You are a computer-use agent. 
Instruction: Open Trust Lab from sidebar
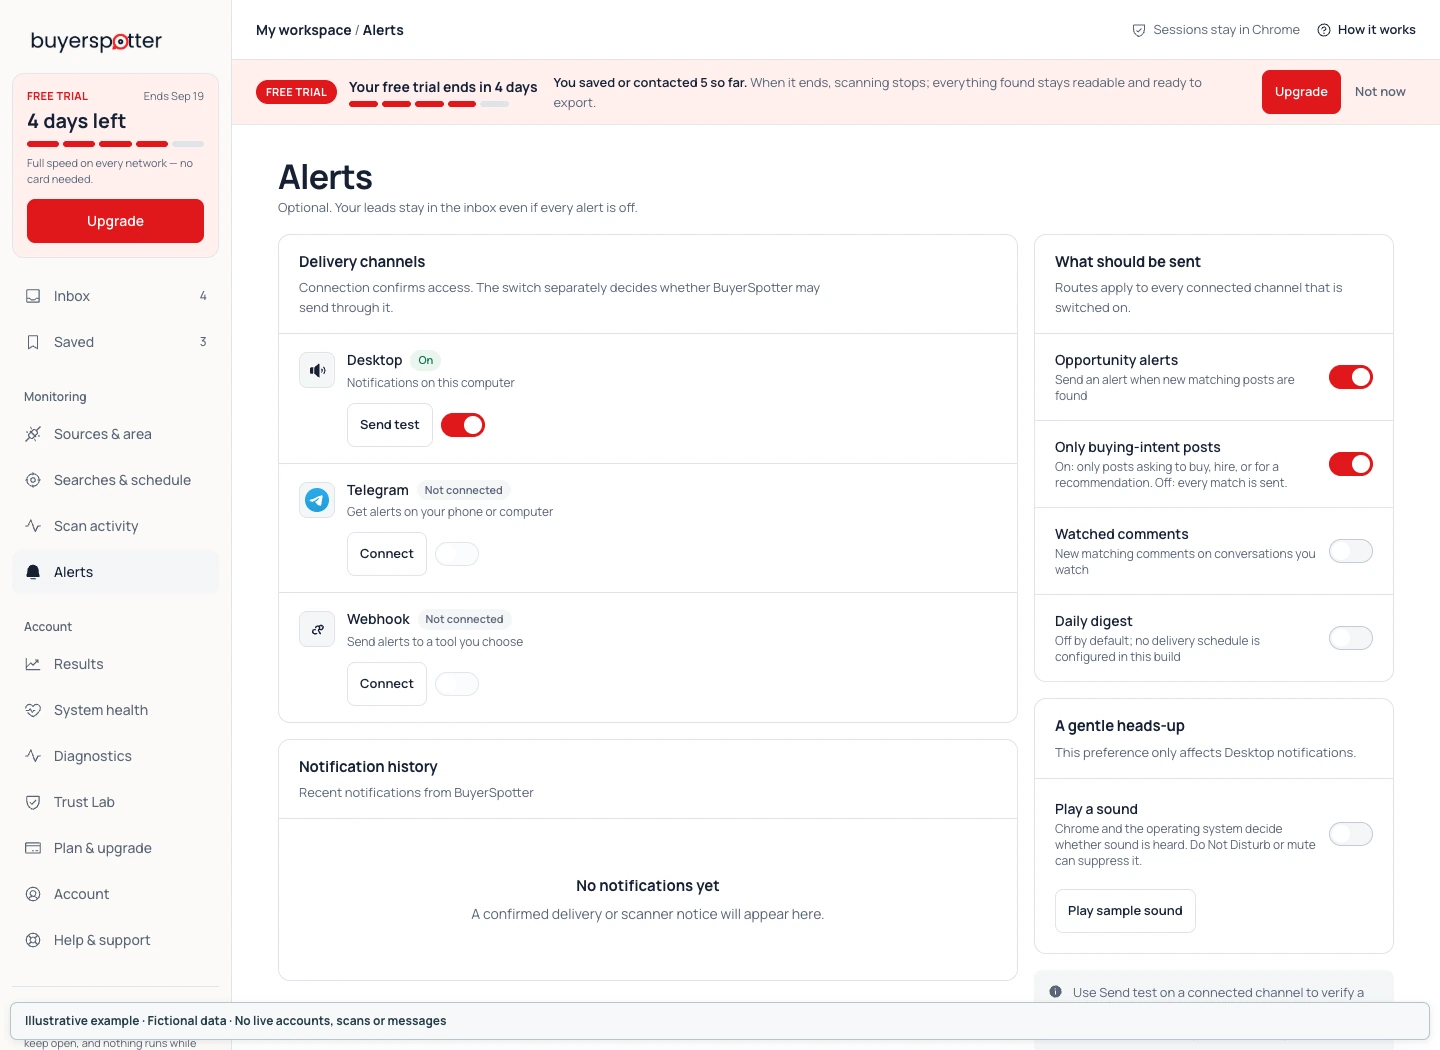[115, 802]
